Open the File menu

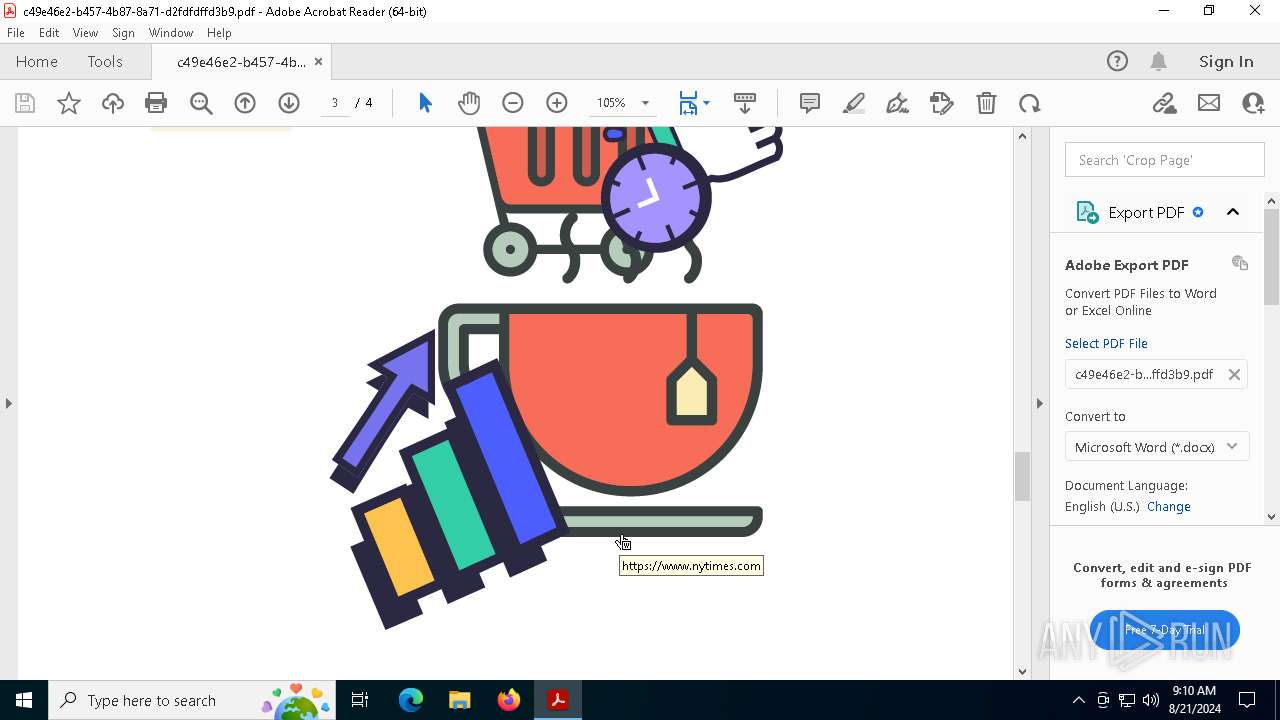pyautogui.click(x=16, y=33)
